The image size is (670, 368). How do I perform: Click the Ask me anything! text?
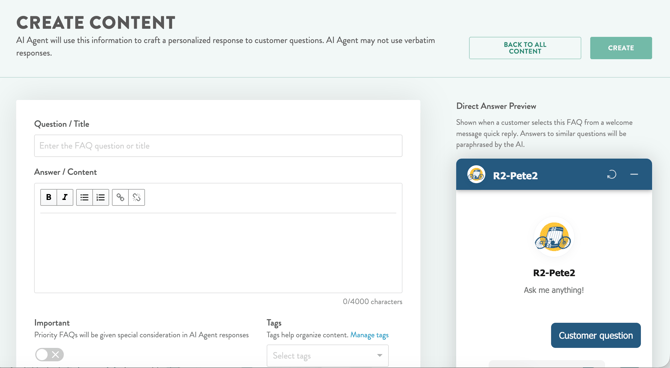click(x=554, y=290)
